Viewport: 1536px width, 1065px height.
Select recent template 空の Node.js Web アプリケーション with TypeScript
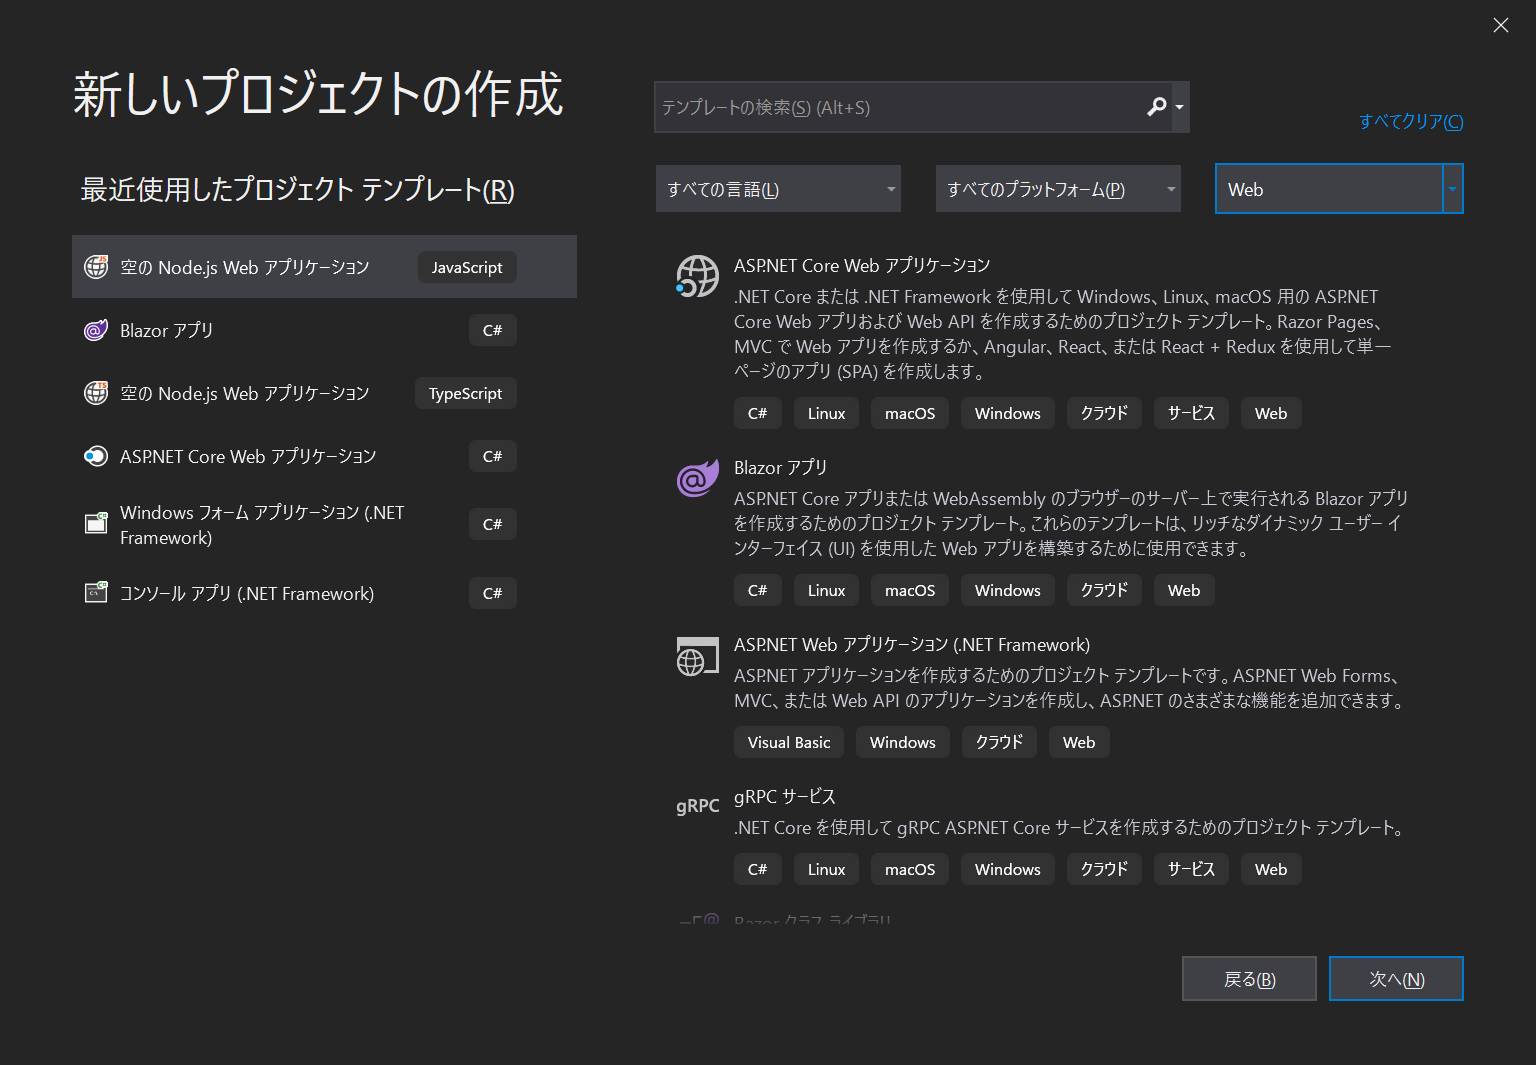pyautogui.click(x=324, y=393)
